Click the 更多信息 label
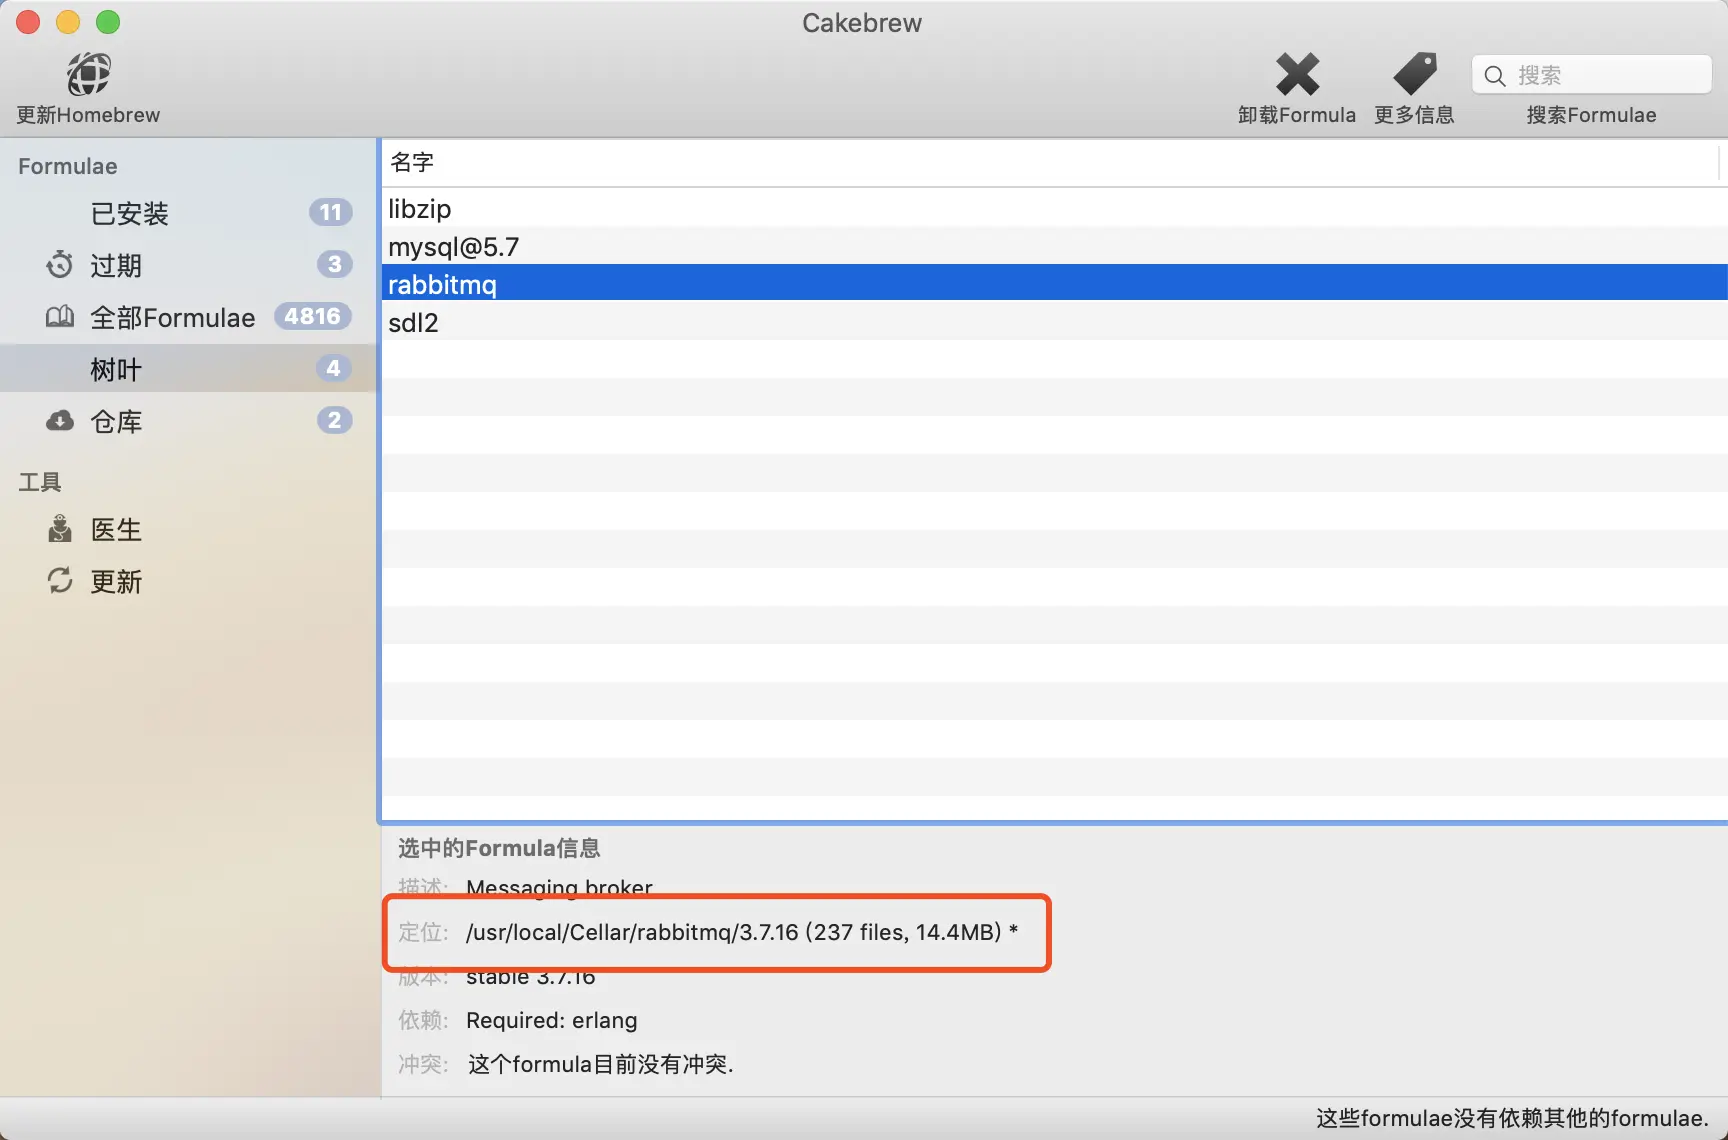Screen dimensions: 1728x1140 point(1414,115)
